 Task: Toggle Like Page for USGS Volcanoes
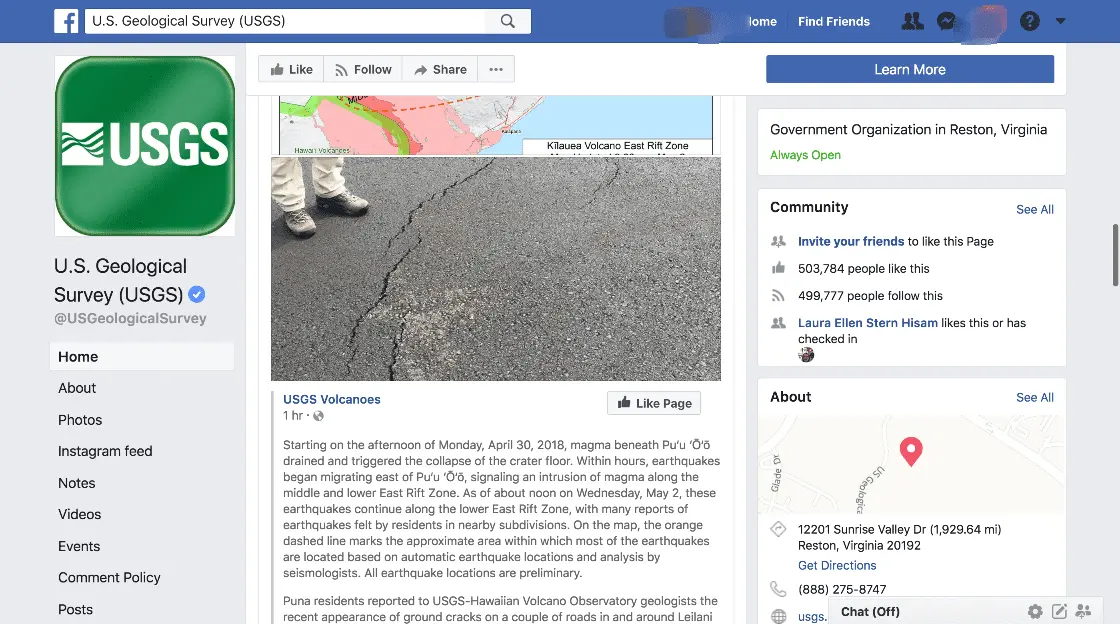point(654,403)
